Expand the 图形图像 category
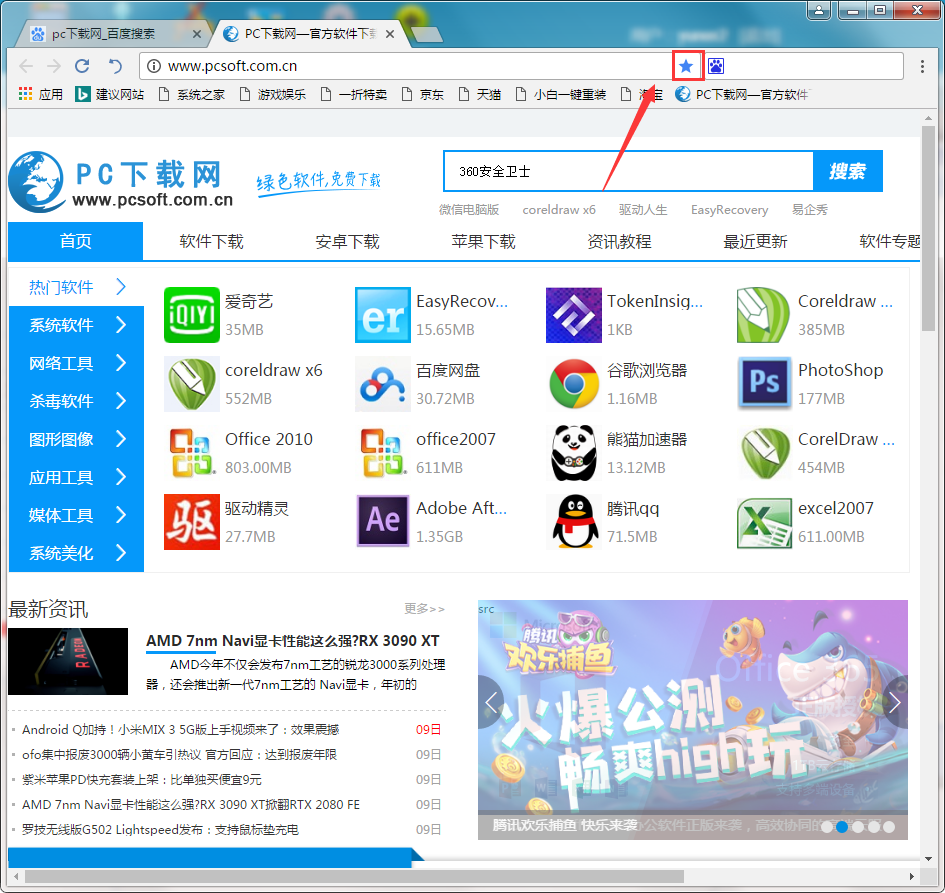 point(77,439)
